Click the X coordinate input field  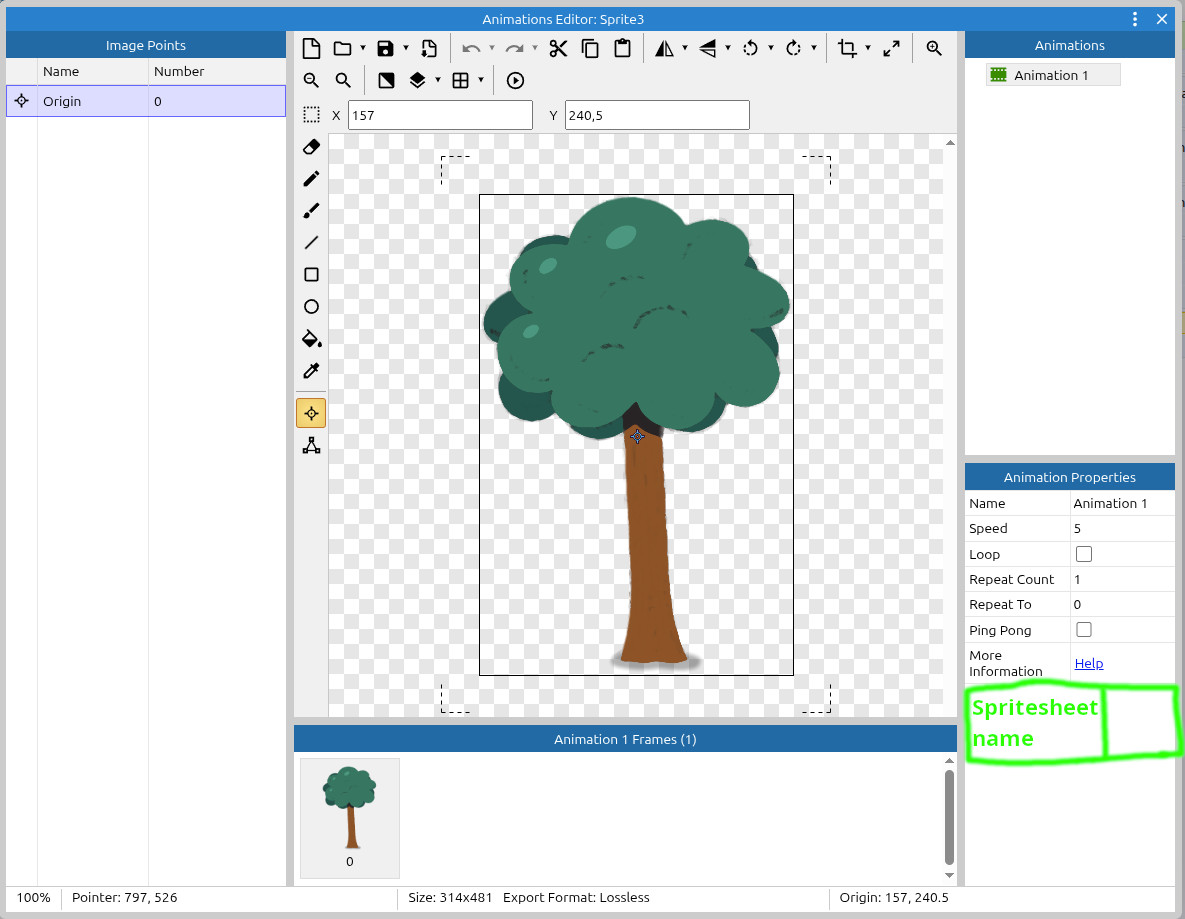pyautogui.click(x=440, y=115)
